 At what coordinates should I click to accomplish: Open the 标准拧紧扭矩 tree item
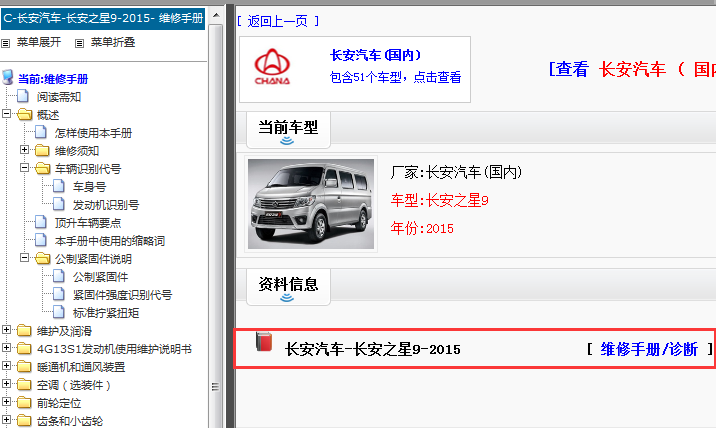106,313
